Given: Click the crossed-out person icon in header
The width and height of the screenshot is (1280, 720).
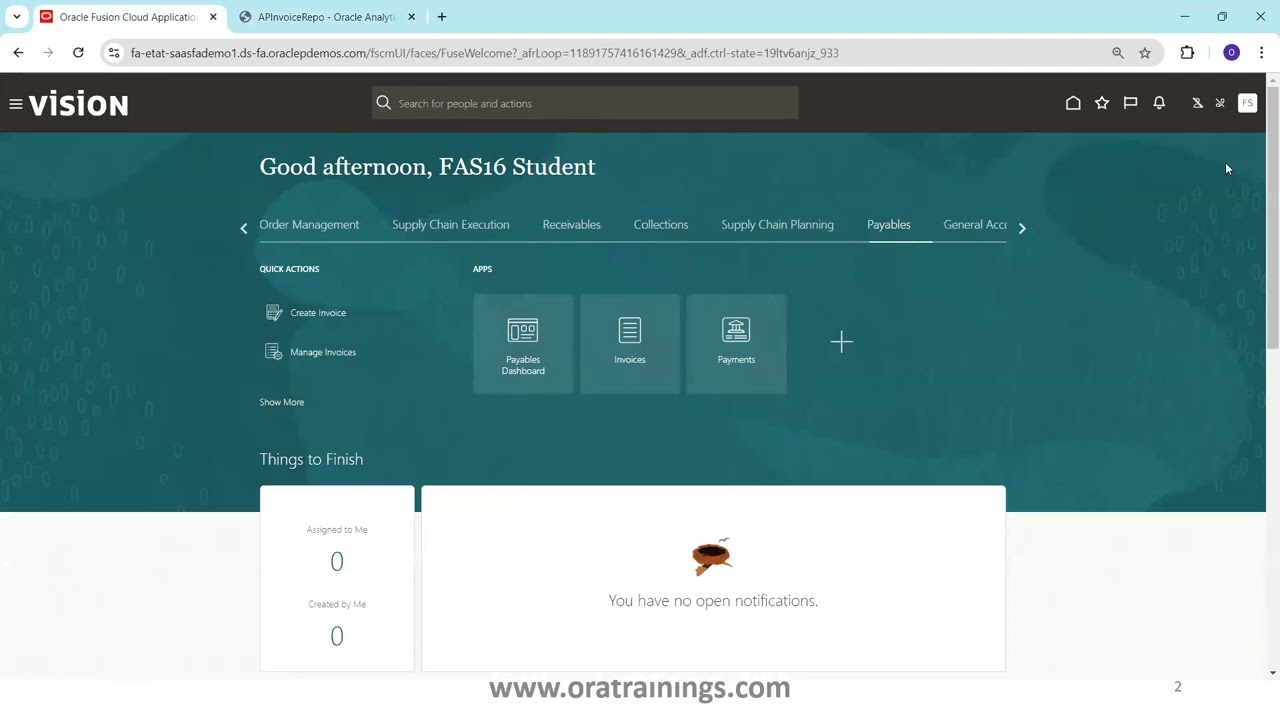Looking at the screenshot, I should (x=1197, y=103).
